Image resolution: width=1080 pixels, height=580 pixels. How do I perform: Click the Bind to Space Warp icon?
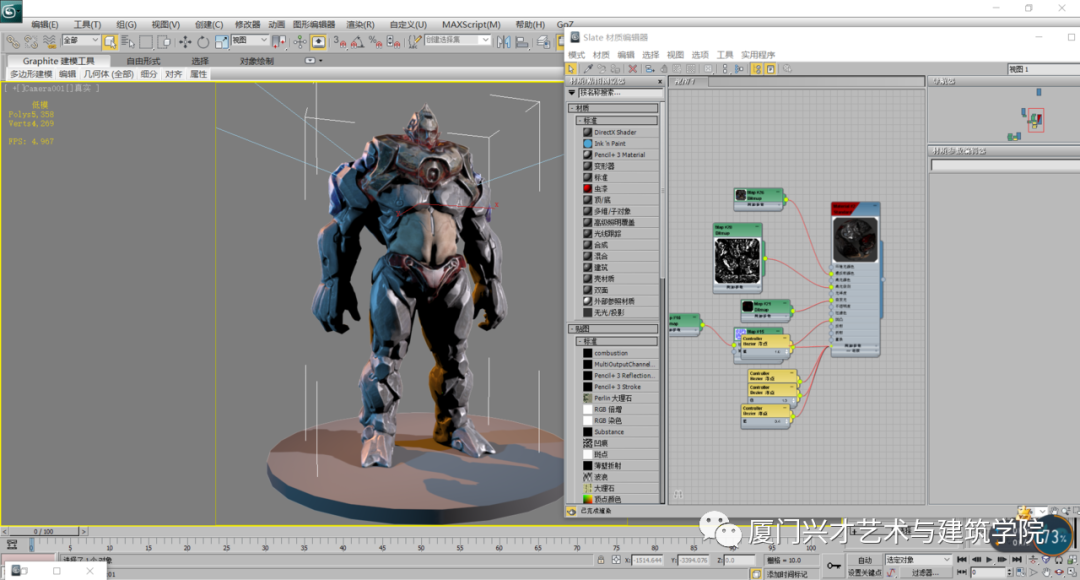tap(50, 41)
